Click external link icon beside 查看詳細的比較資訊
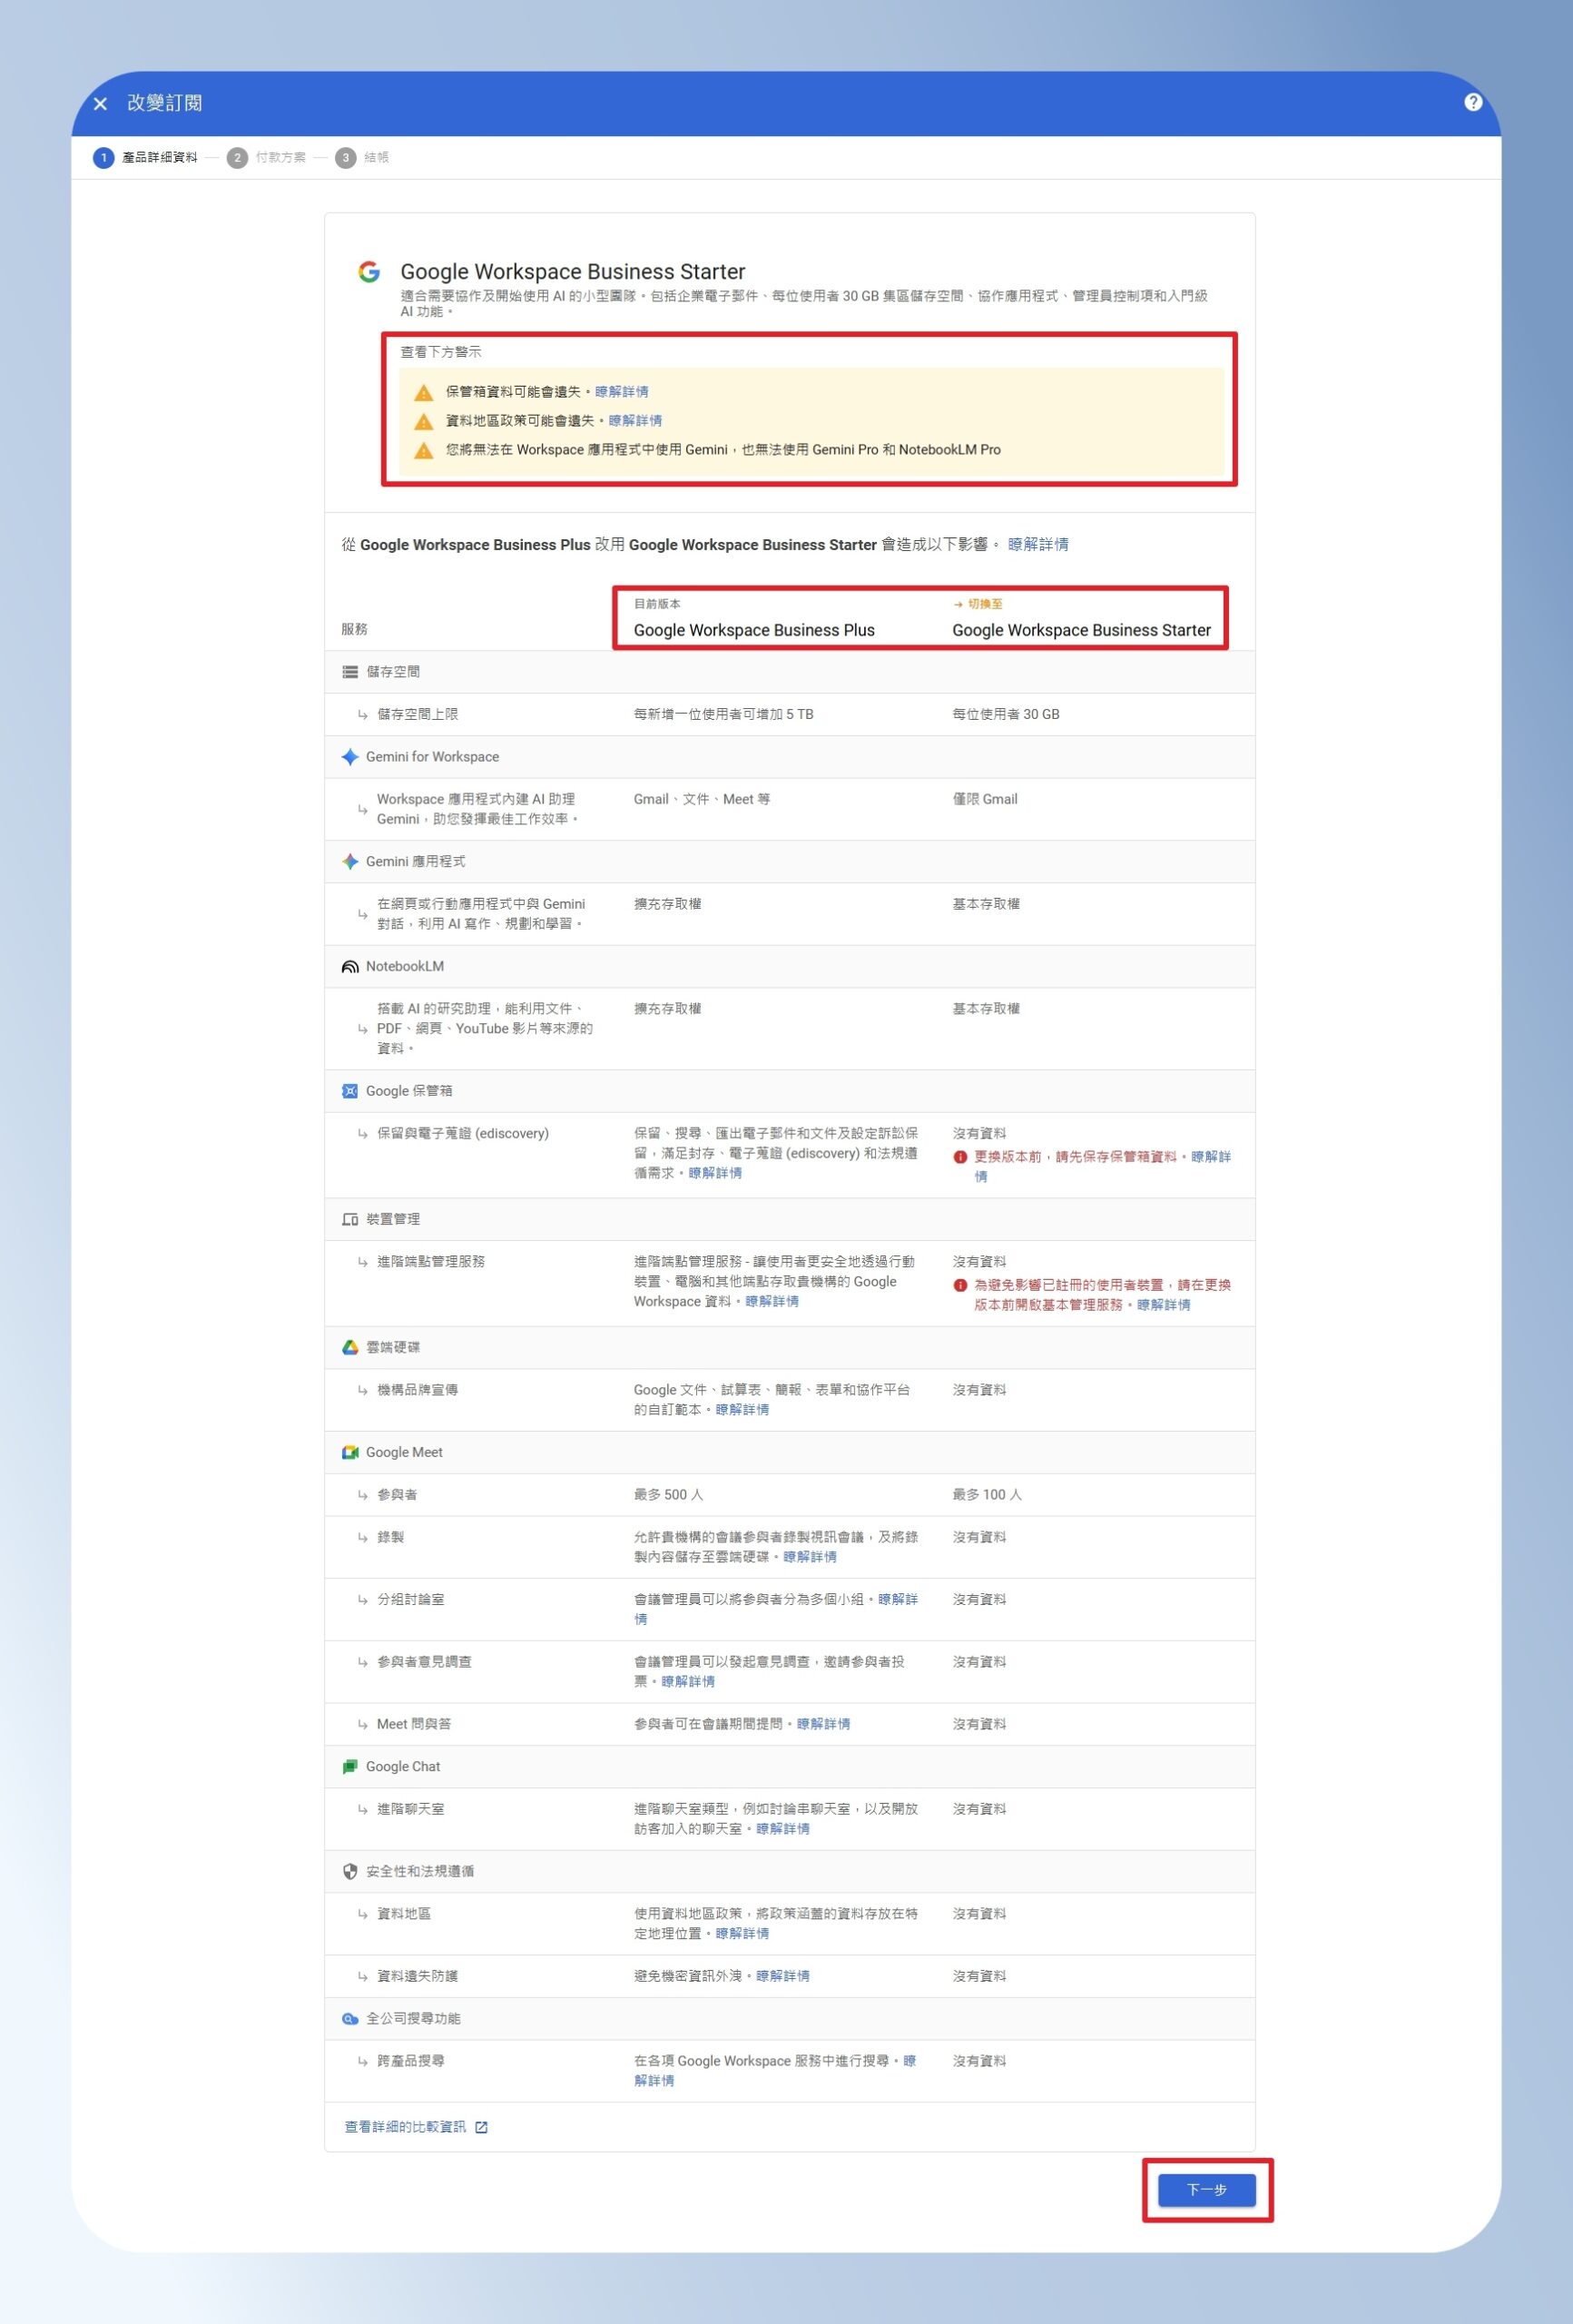The height and width of the screenshot is (2324, 1573). (481, 2127)
